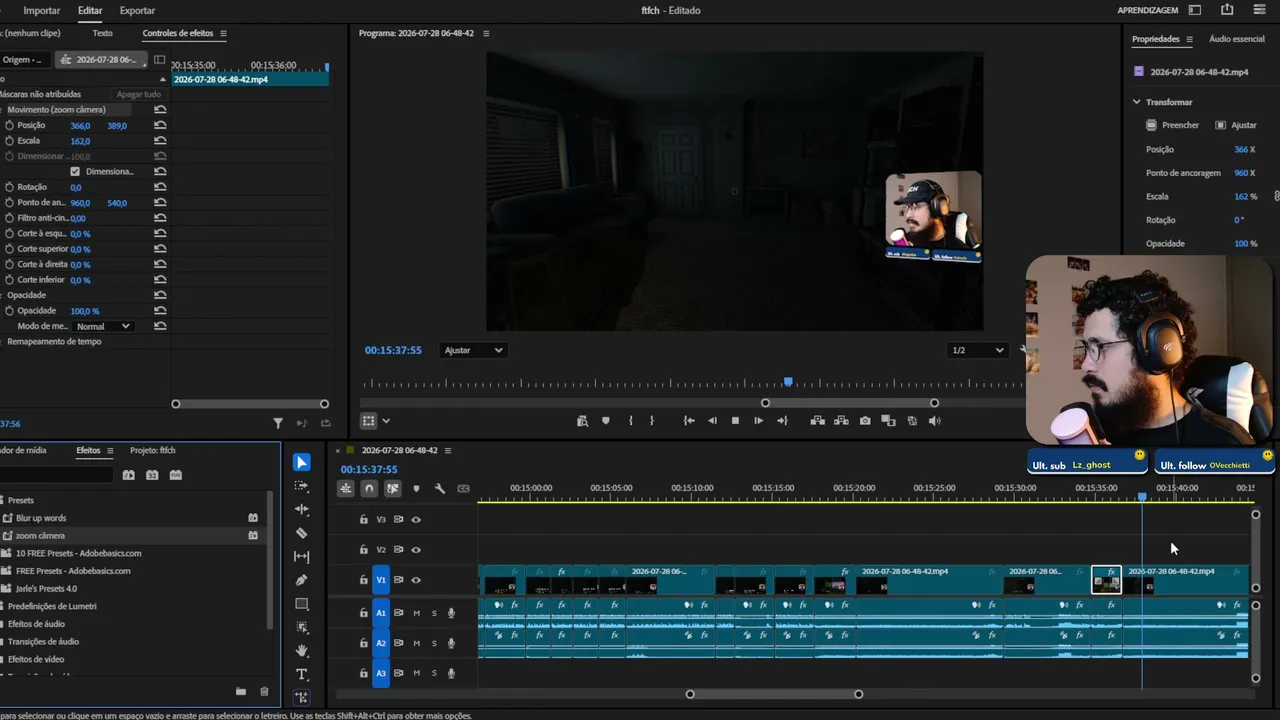Viewport: 1280px width, 720px height.
Task: Click the Effect Controls zoom scroll bar
Action: [250, 404]
